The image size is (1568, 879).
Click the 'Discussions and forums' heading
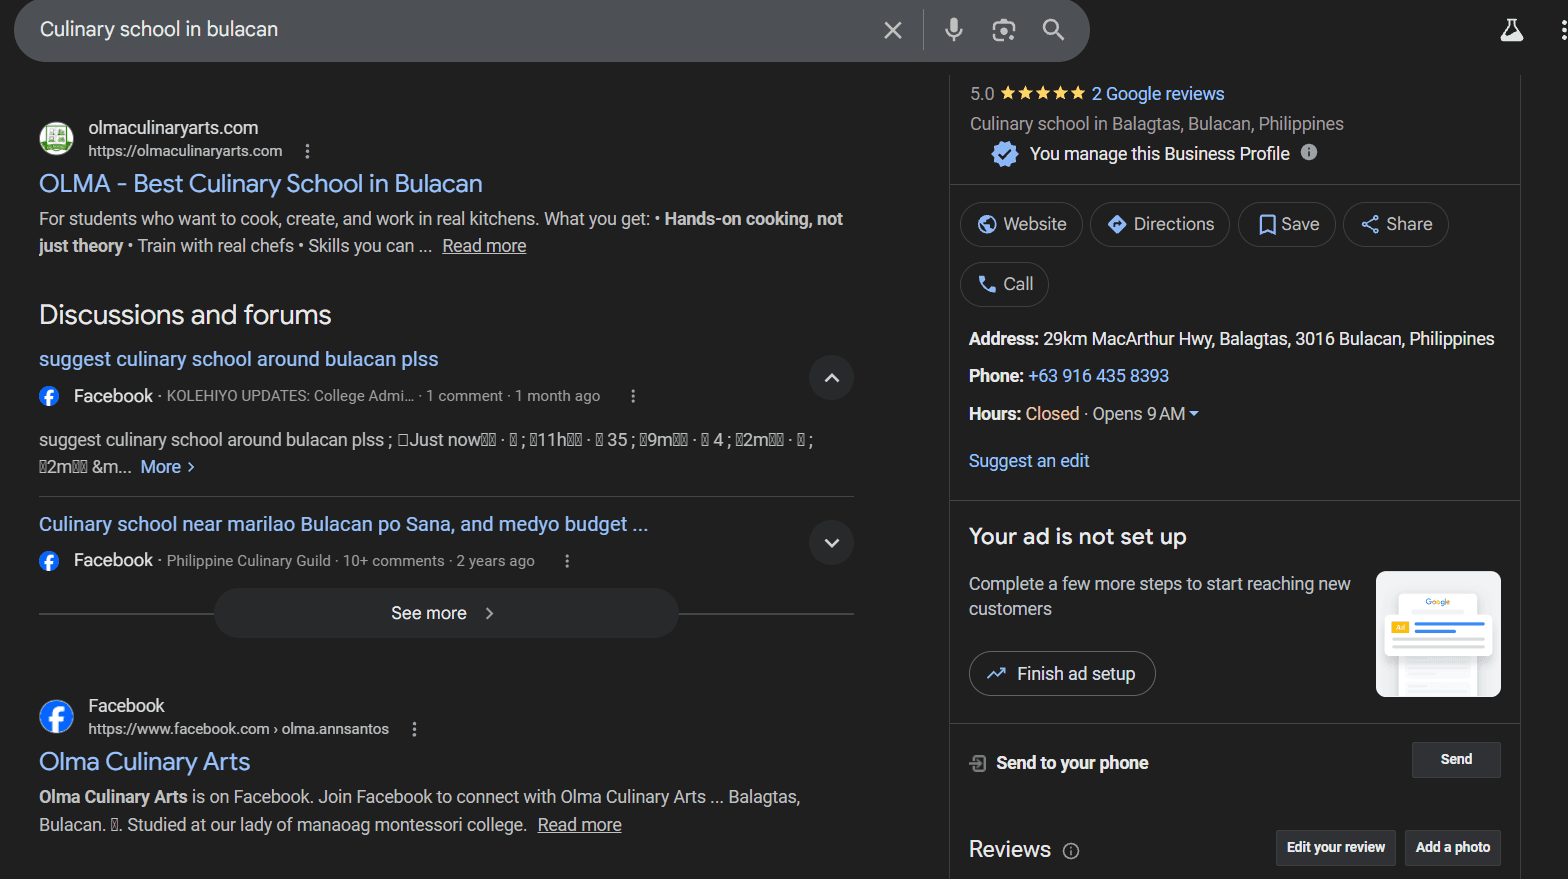click(185, 315)
